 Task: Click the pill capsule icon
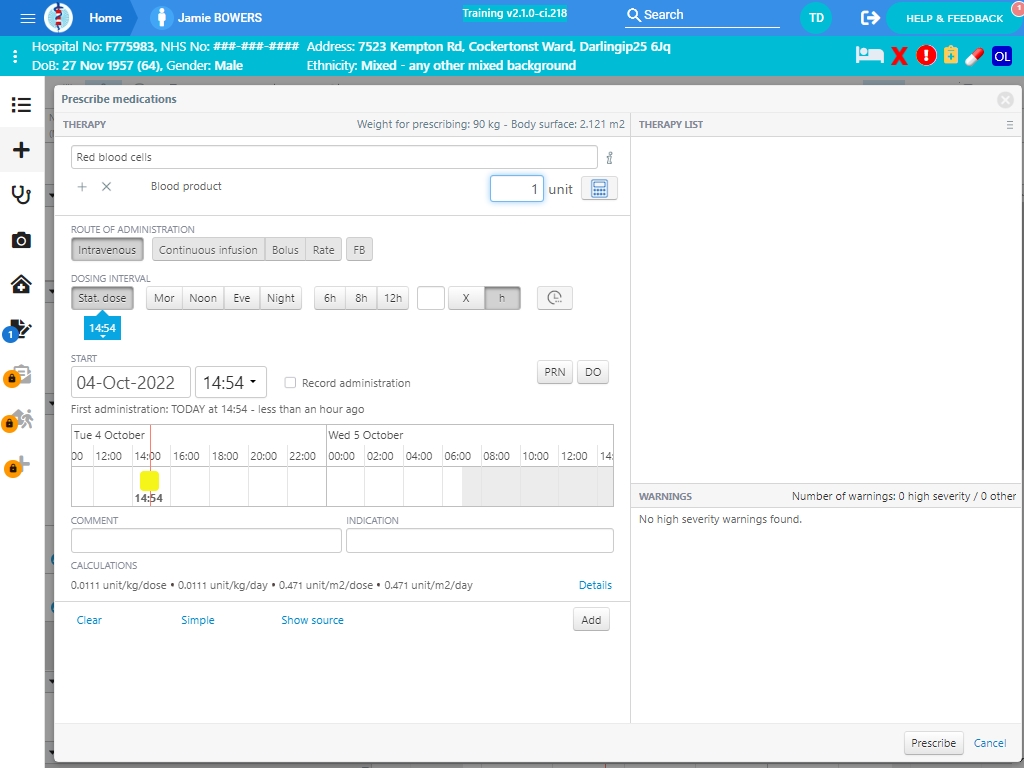pyautogui.click(x=974, y=56)
